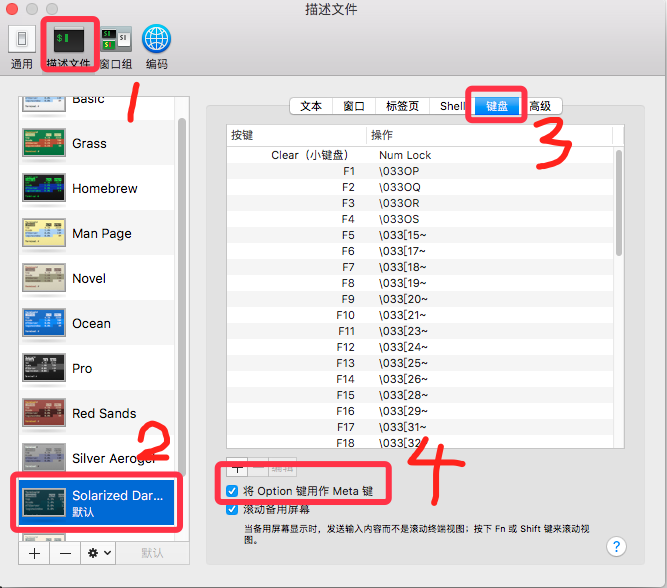Add a new profile with plus button

34,553
